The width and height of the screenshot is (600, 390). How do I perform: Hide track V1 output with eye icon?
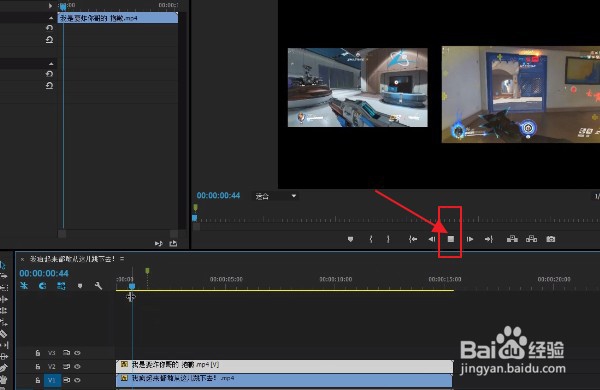pos(77,380)
